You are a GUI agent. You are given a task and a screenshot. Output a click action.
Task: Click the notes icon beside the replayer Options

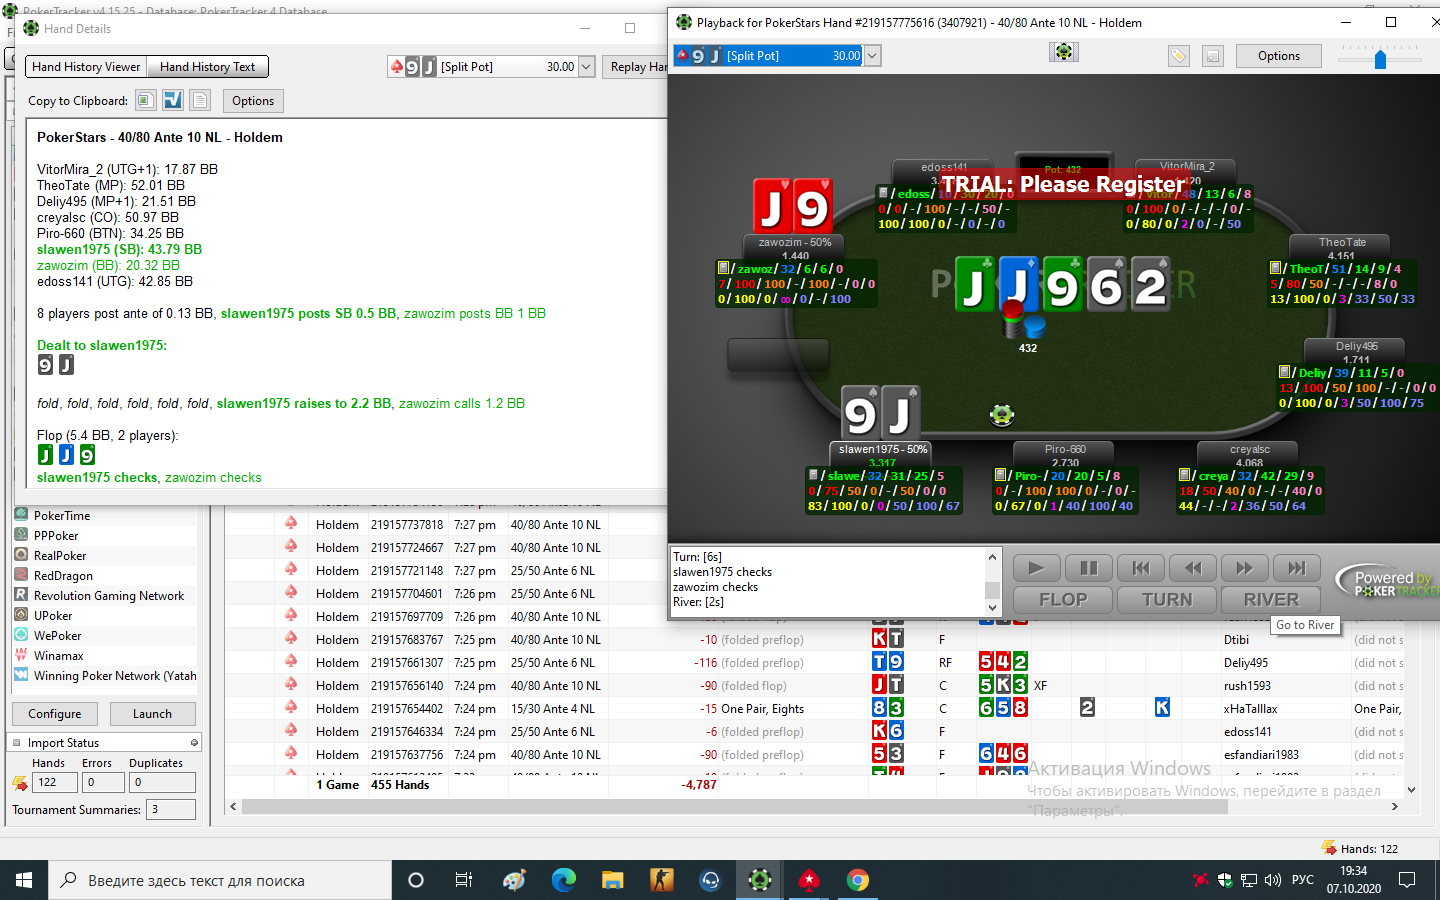point(1213,56)
